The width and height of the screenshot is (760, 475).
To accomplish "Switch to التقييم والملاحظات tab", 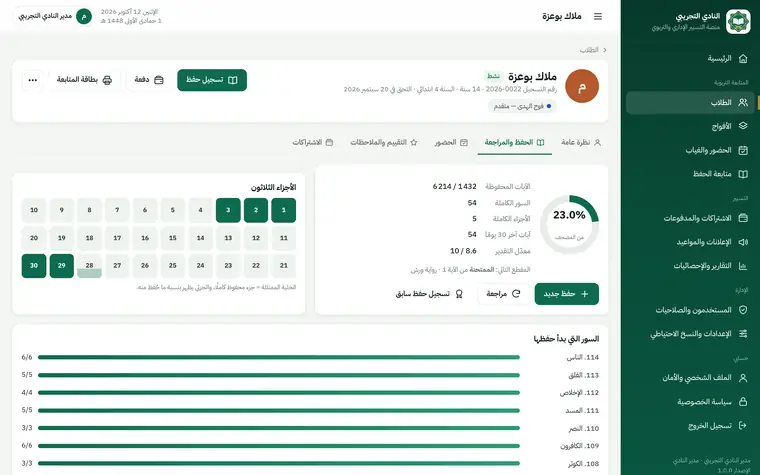I will (x=384, y=142).
